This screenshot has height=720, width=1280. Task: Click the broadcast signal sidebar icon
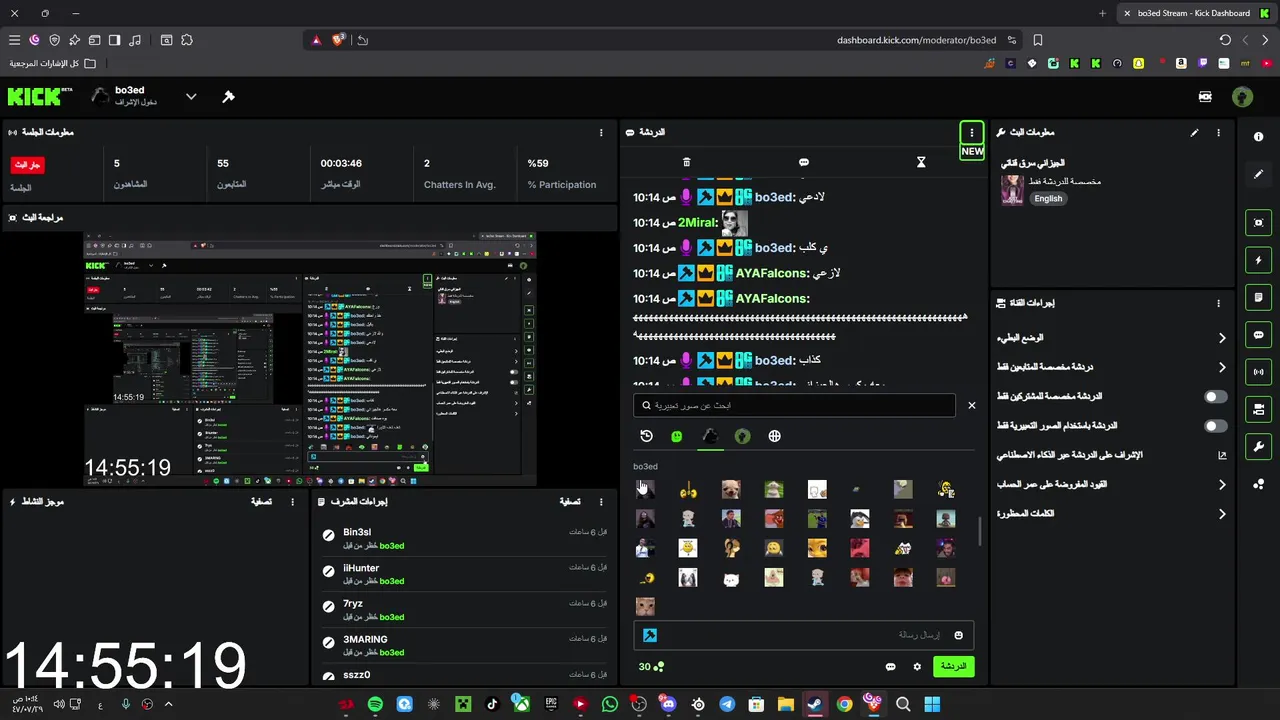pyautogui.click(x=1258, y=372)
